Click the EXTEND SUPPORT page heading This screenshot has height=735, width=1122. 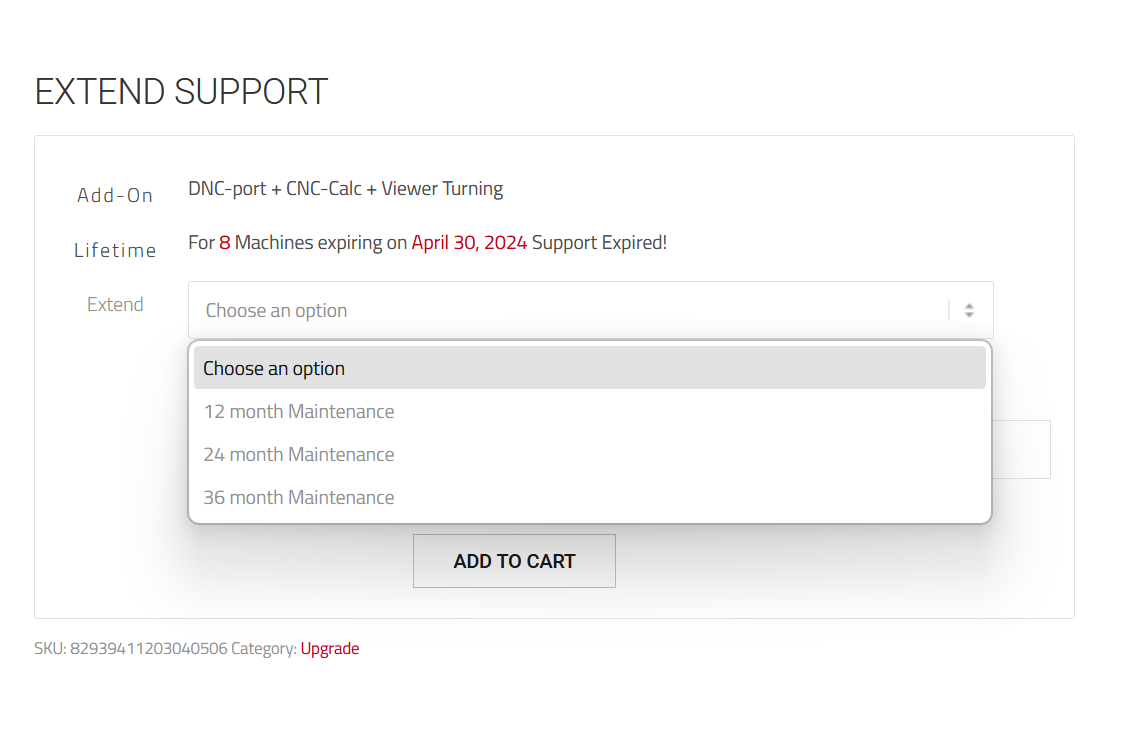click(181, 92)
